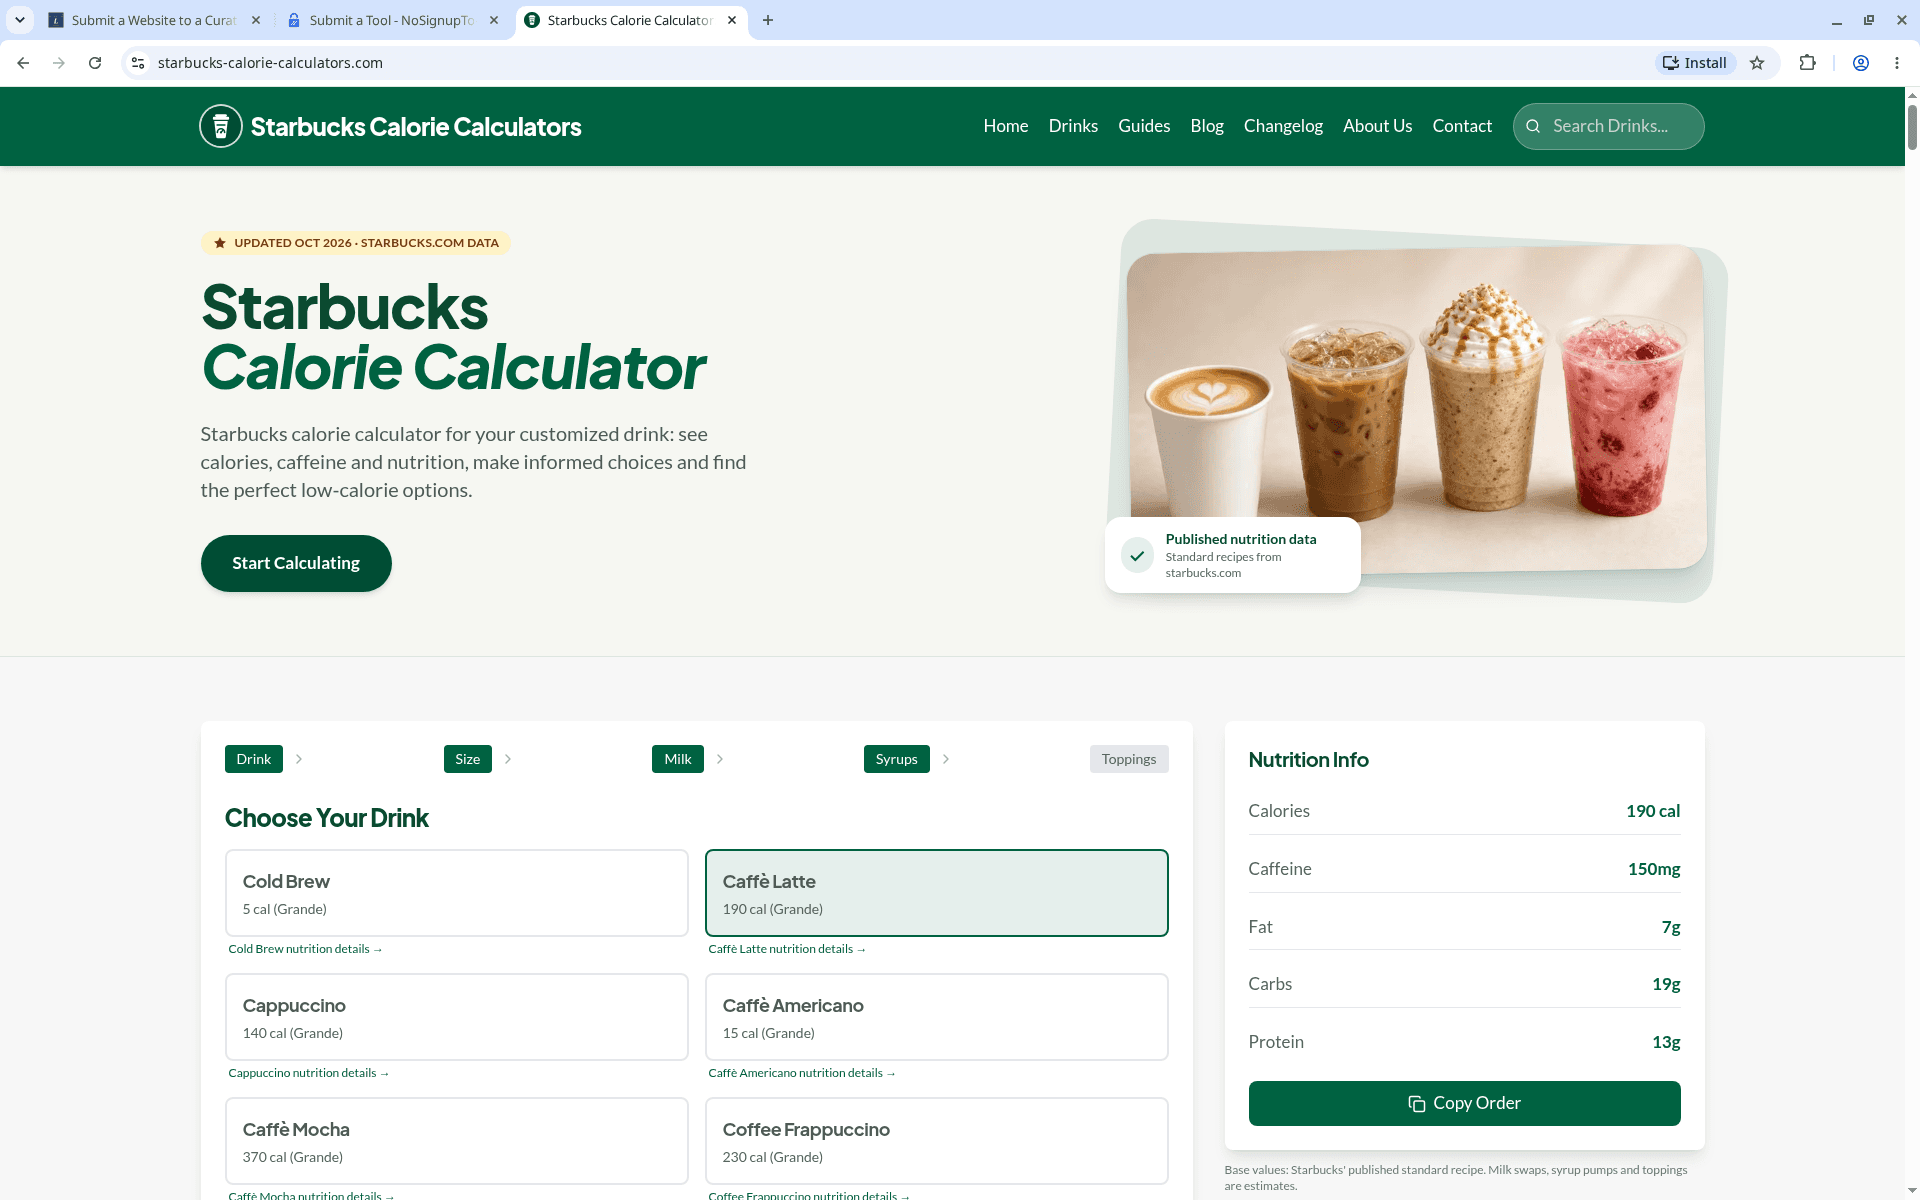The width and height of the screenshot is (1920, 1200).
Task: Click the Copy Order button
Action: (x=1464, y=1103)
